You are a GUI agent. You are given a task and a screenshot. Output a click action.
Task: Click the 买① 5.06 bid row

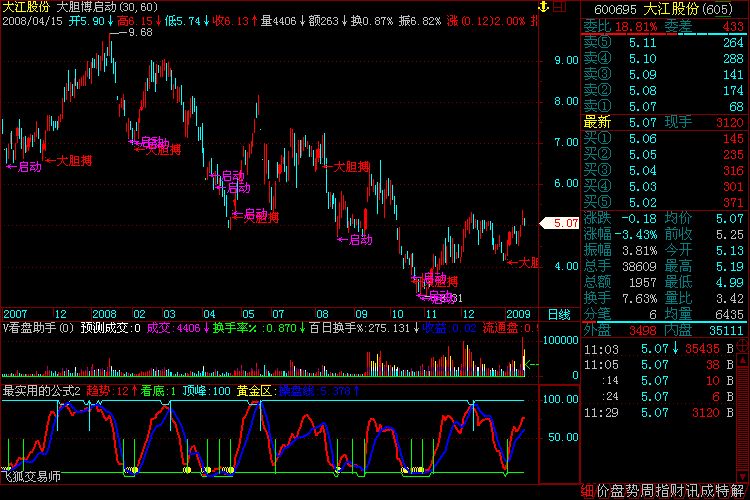pyautogui.click(x=664, y=139)
